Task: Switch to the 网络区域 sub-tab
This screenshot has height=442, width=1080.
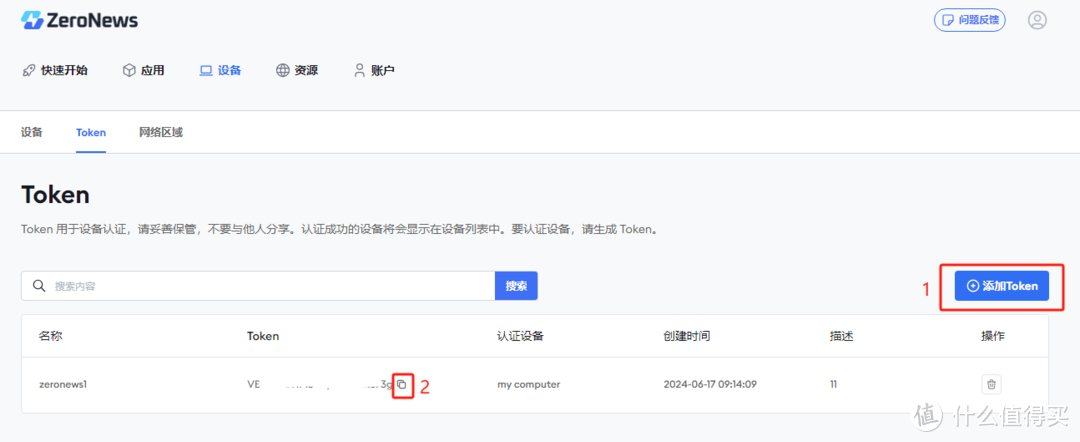Action: pyautogui.click(x=161, y=132)
